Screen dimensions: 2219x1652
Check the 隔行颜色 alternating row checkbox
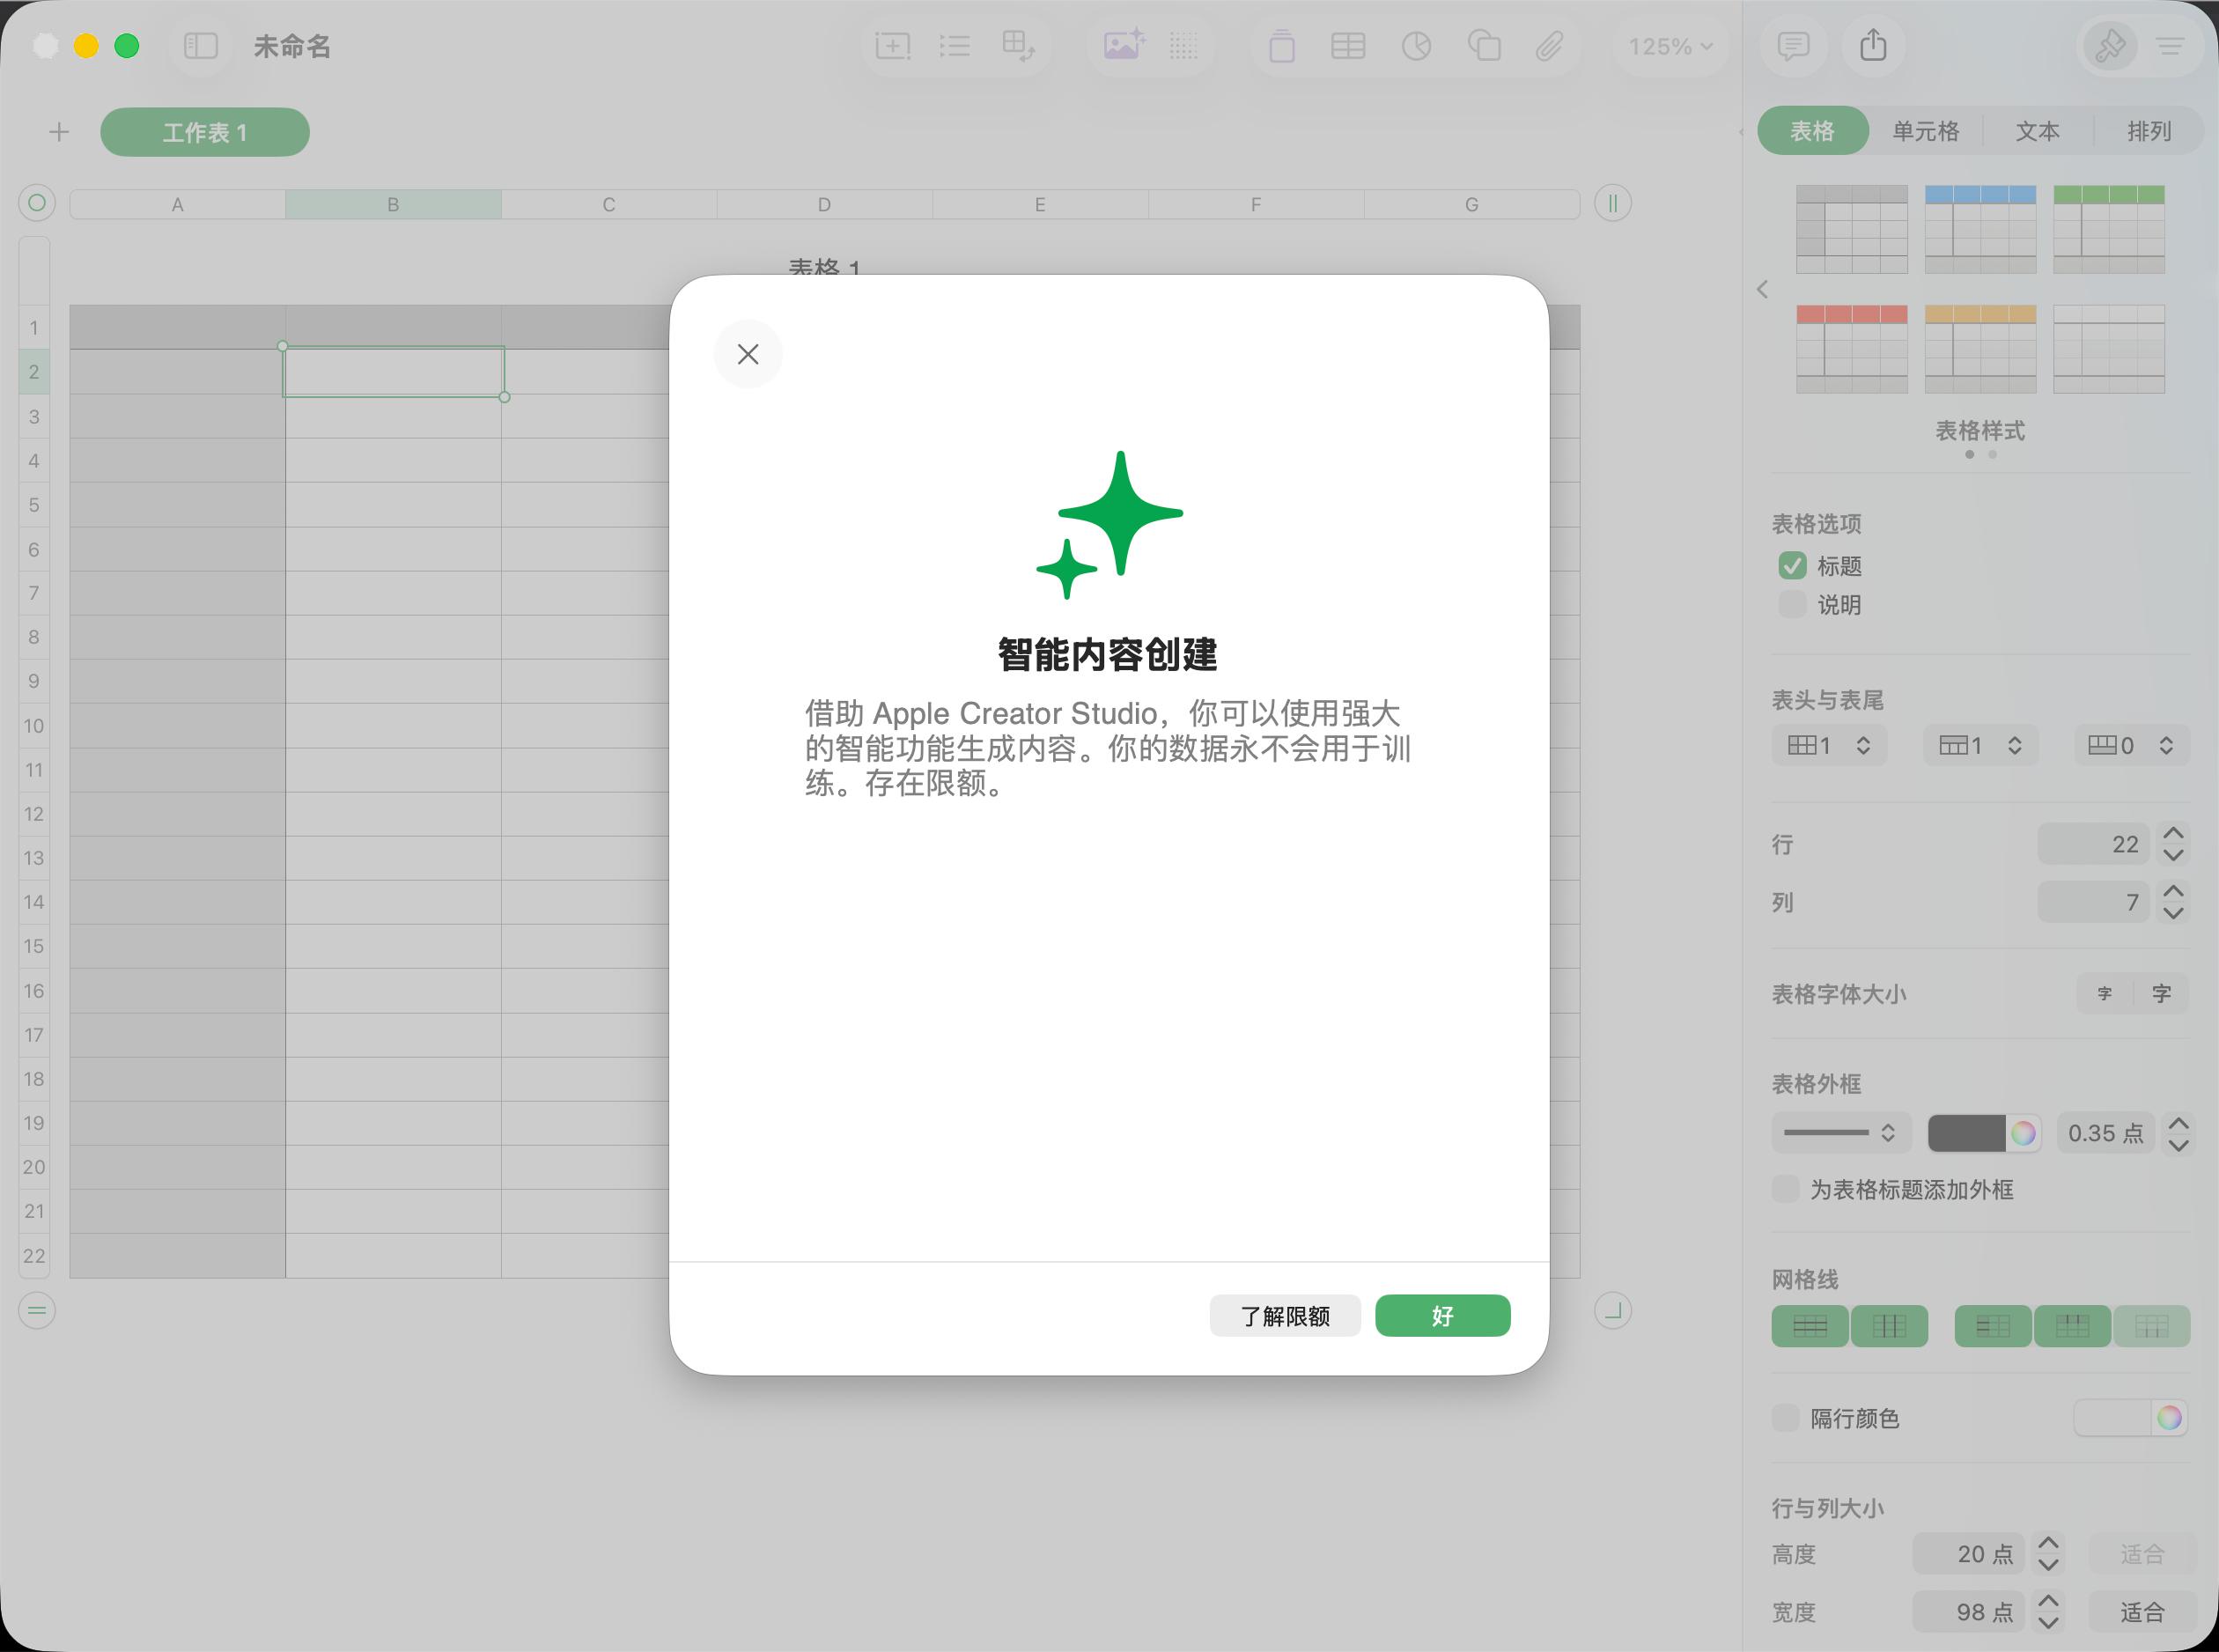(1785, 1418)
